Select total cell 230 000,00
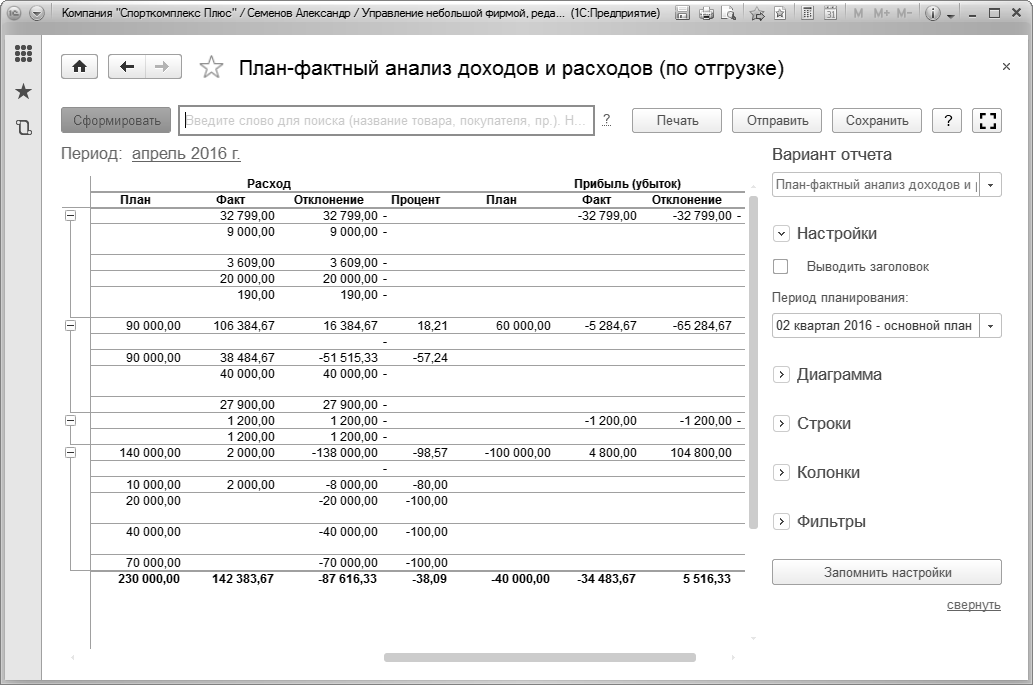Image resolution: width=1033 pixels, height=685 pixels. [x=149, y=579]
